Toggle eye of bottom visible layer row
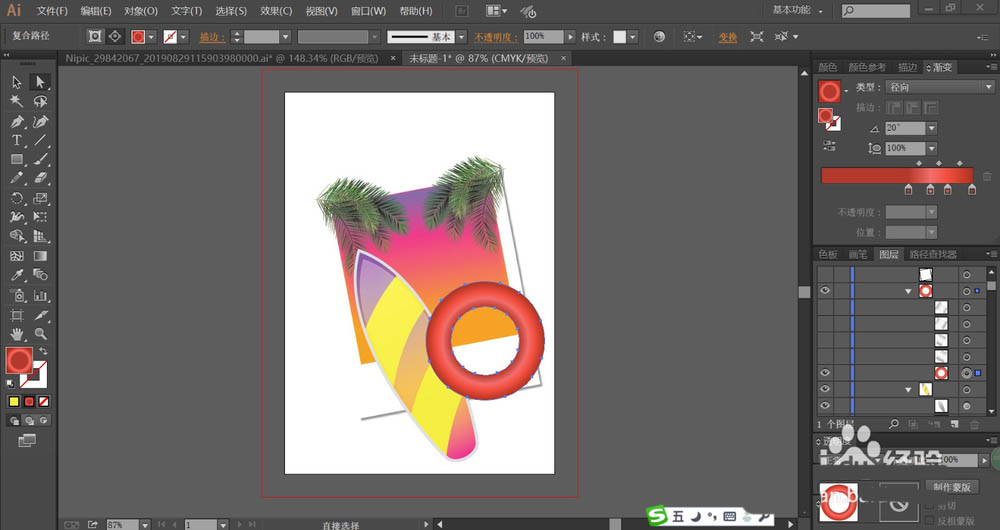The height and width of the screenshot is (530, 1000). [x=825, y=406]
